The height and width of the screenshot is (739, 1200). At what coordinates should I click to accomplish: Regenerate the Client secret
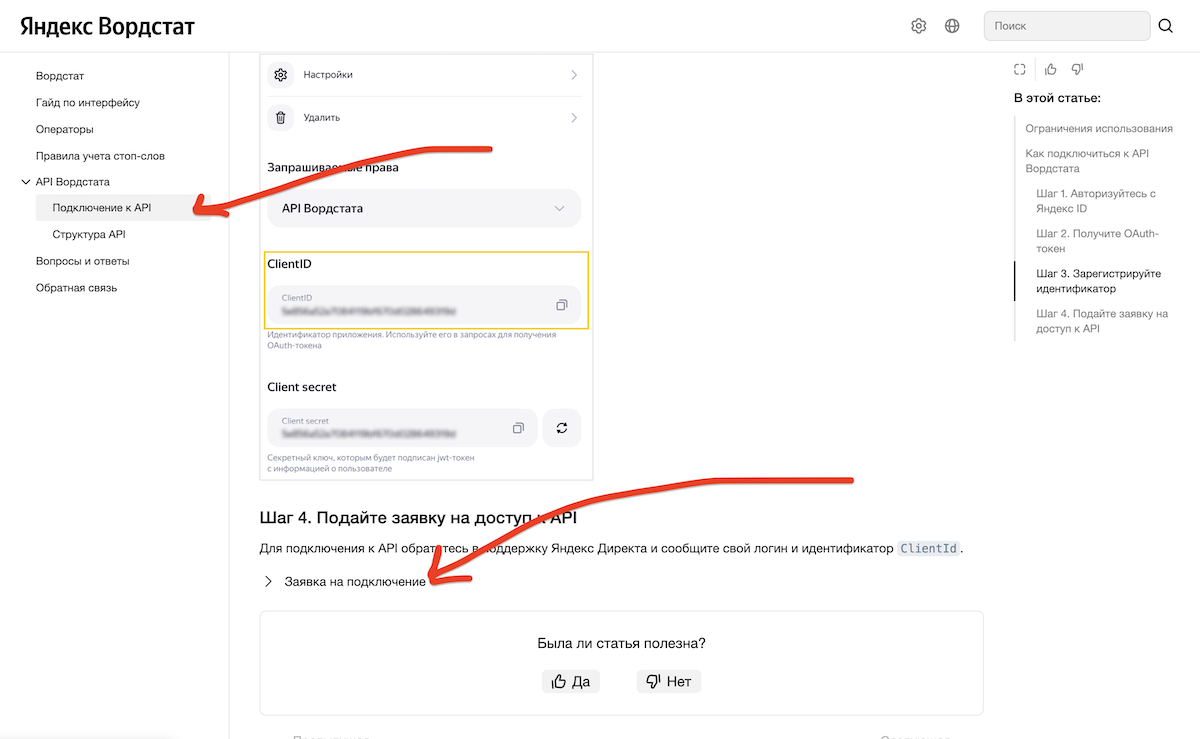(562, 428)
